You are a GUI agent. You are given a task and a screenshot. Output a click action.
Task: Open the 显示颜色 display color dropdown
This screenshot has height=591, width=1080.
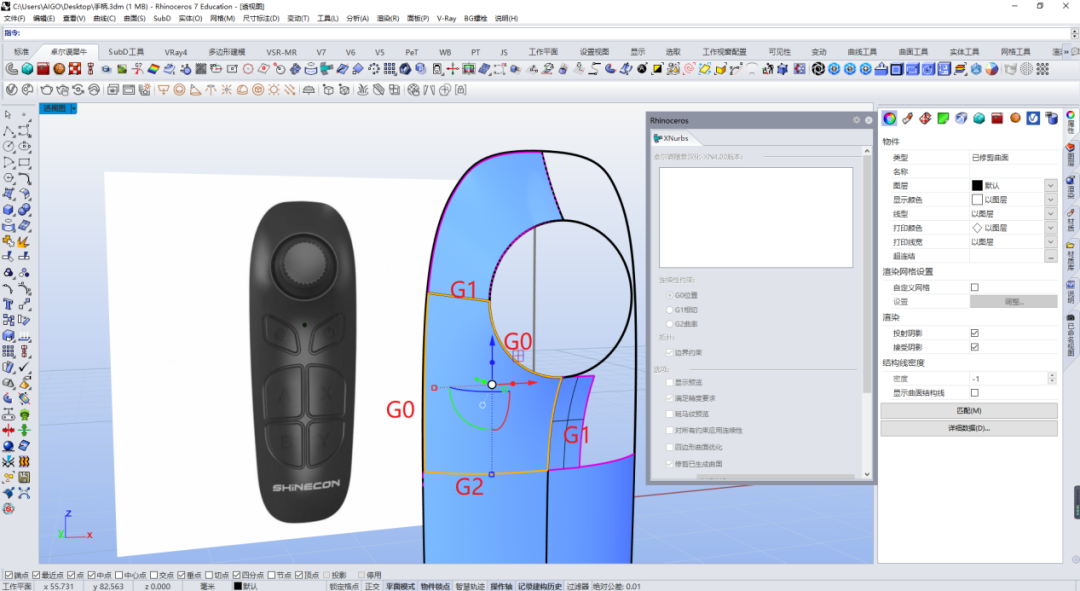click(x=1050, y=200)
